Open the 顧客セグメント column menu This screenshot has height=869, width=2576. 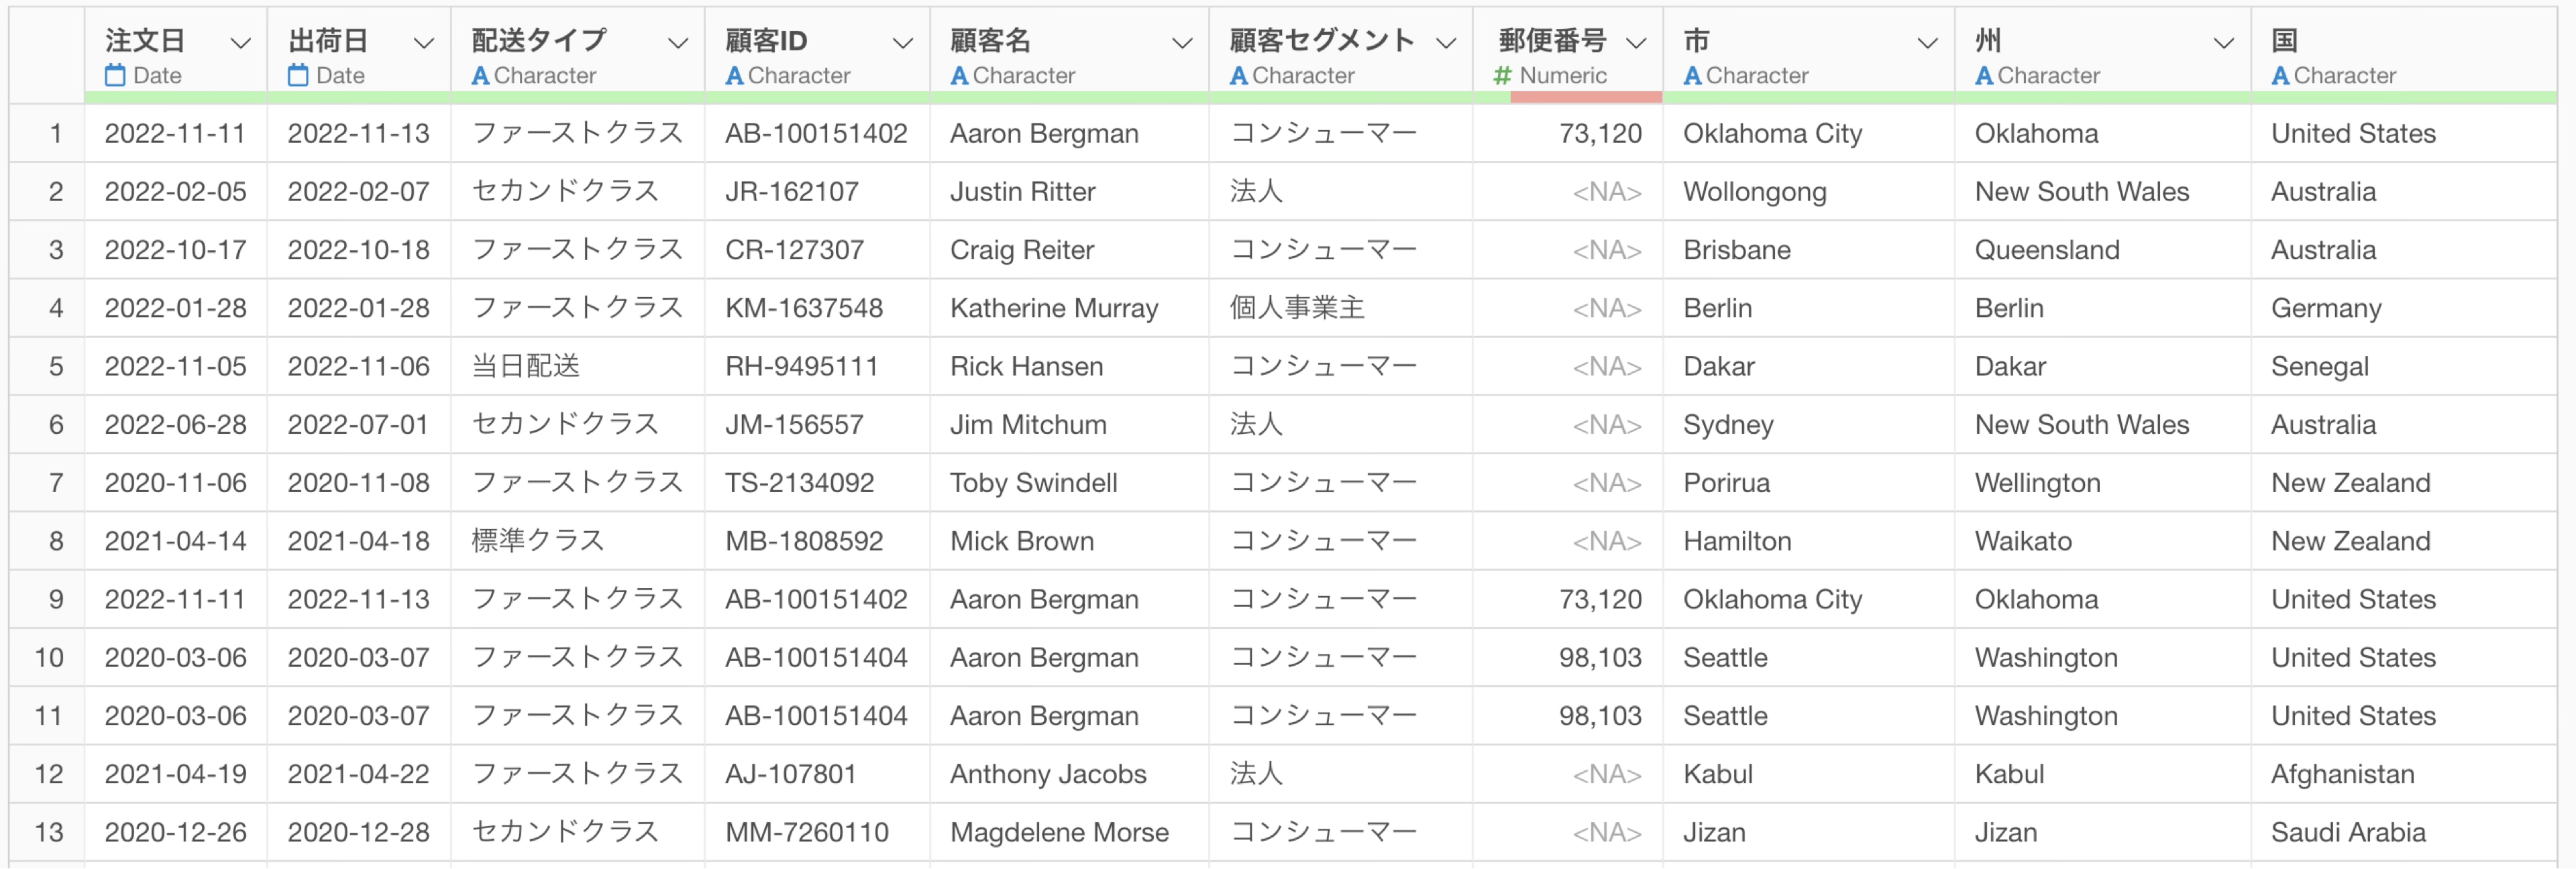1445,43
